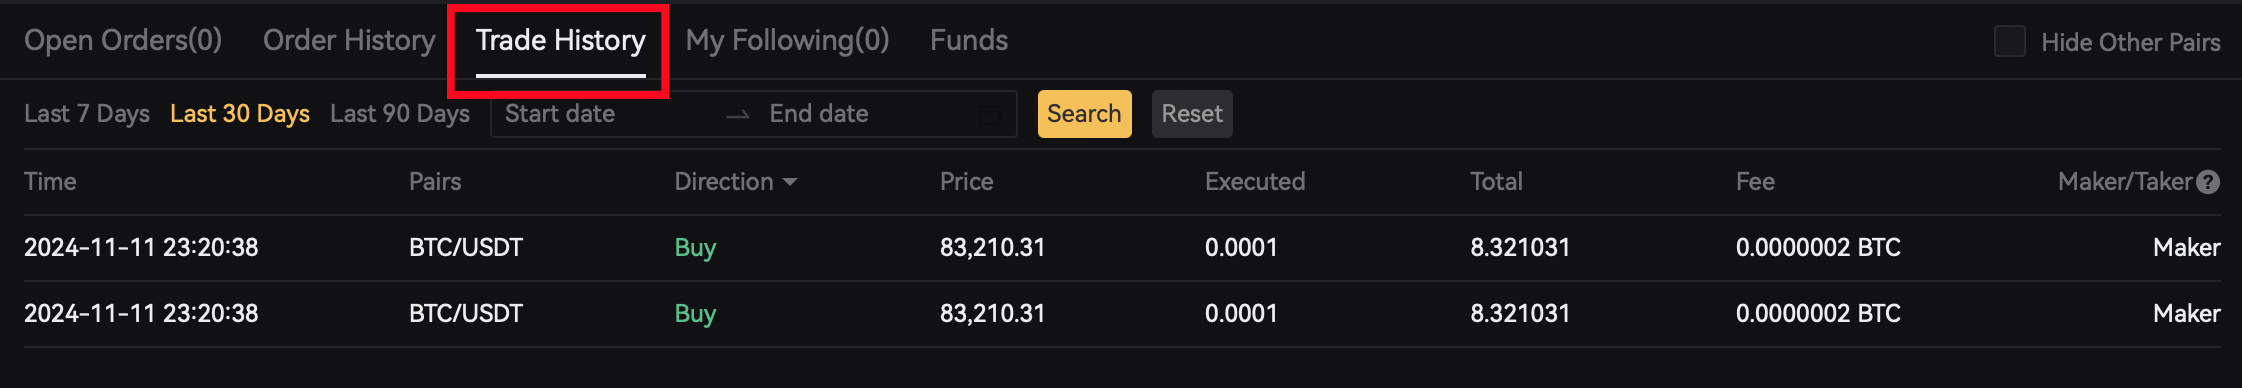Viewport: 2242px width, 388px height.
Task: Open the Order History tab
Action: pos(349,41)
